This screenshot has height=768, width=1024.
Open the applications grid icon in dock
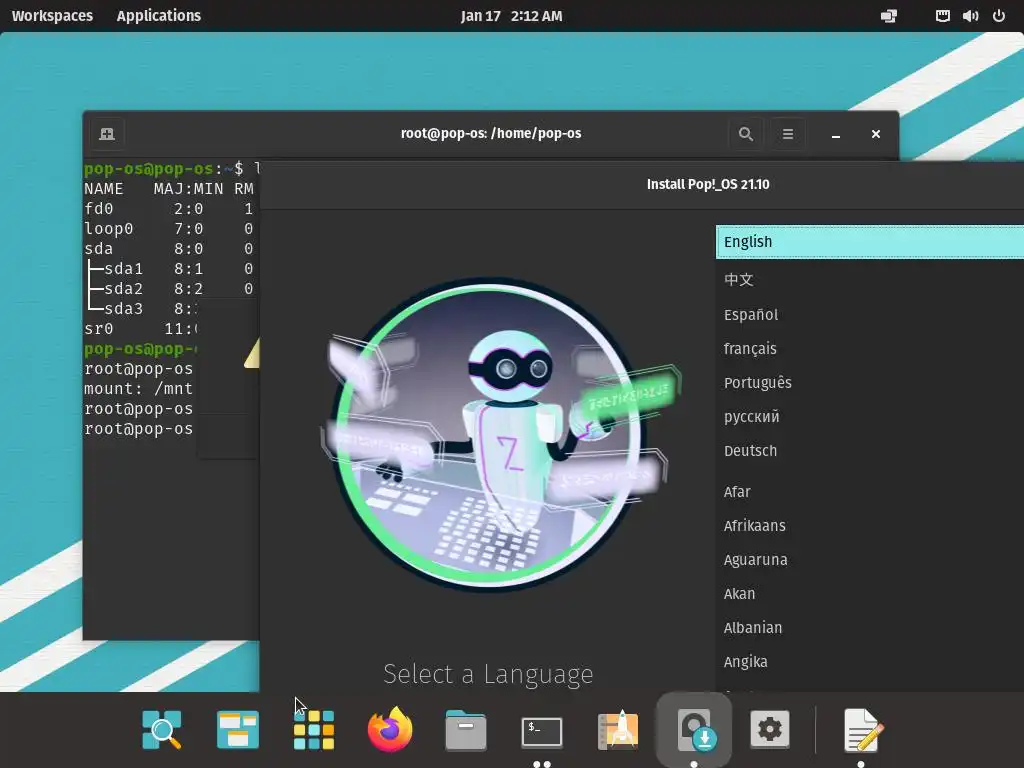[x=314, y=729]
